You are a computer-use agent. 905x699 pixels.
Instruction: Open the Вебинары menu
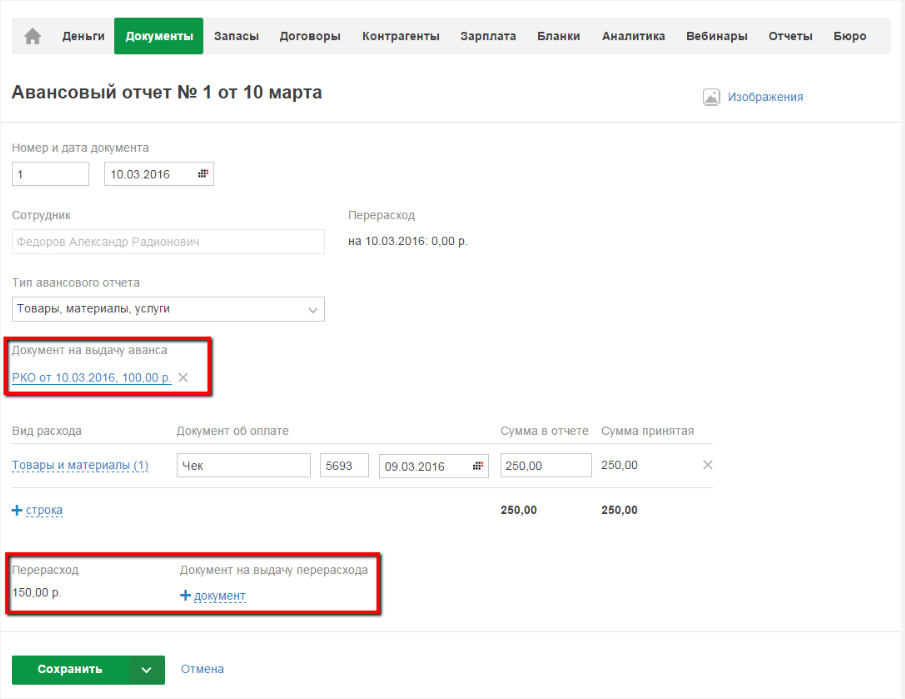point(717,36)
